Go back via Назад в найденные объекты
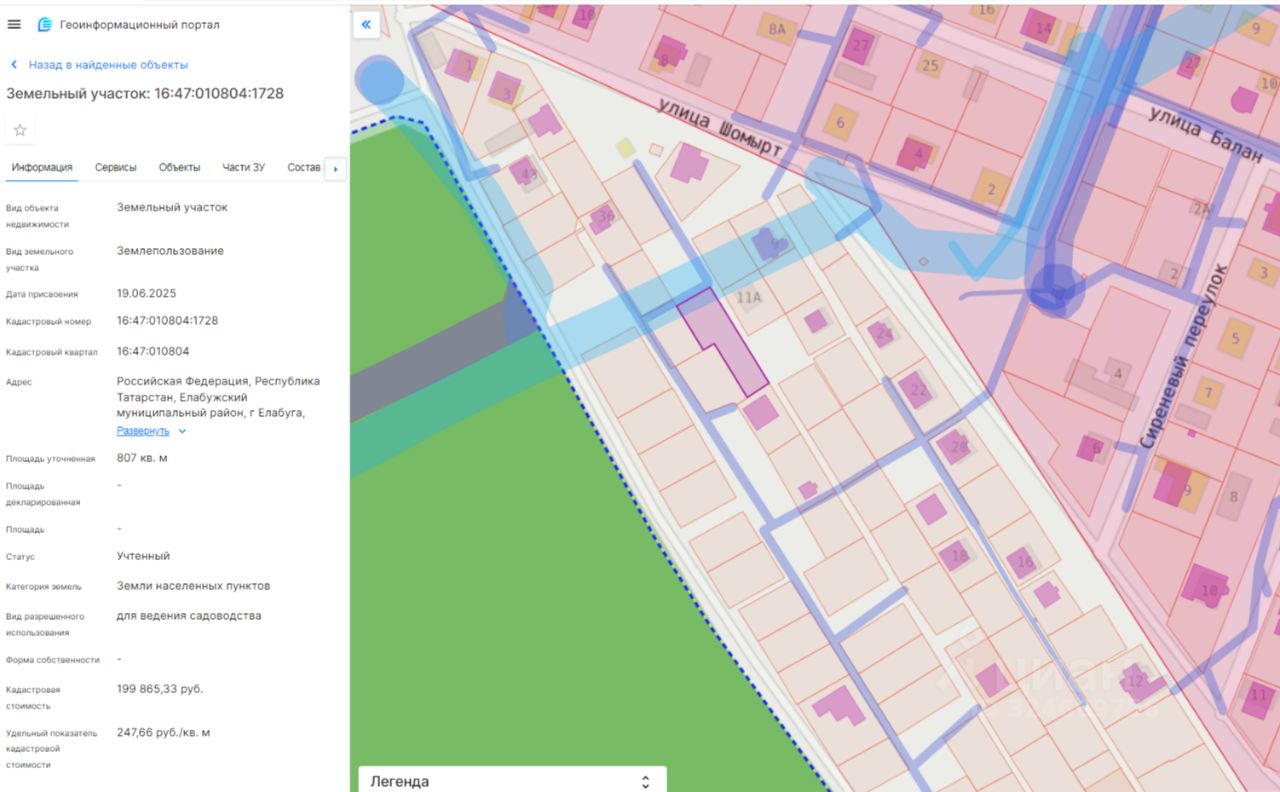This screenshot has width=1280, height=792. [99, 64]
